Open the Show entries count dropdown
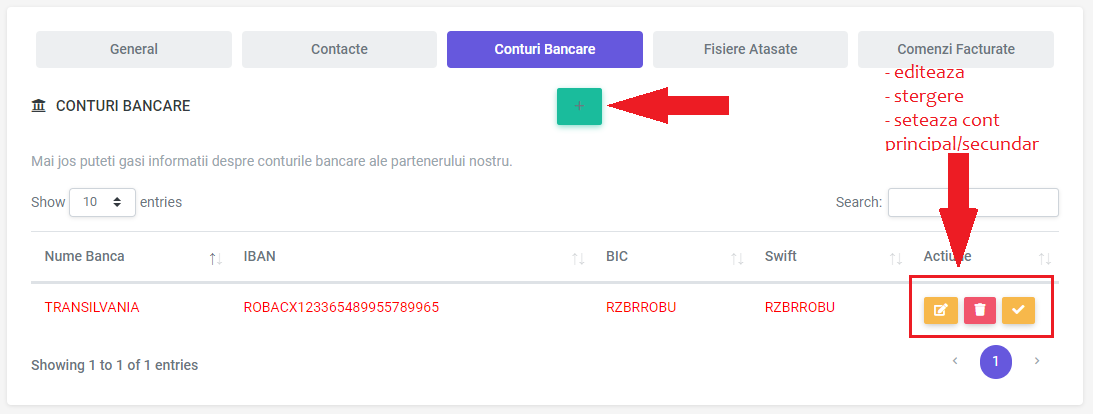This screenshot has width=1093, height=414. 102,202
